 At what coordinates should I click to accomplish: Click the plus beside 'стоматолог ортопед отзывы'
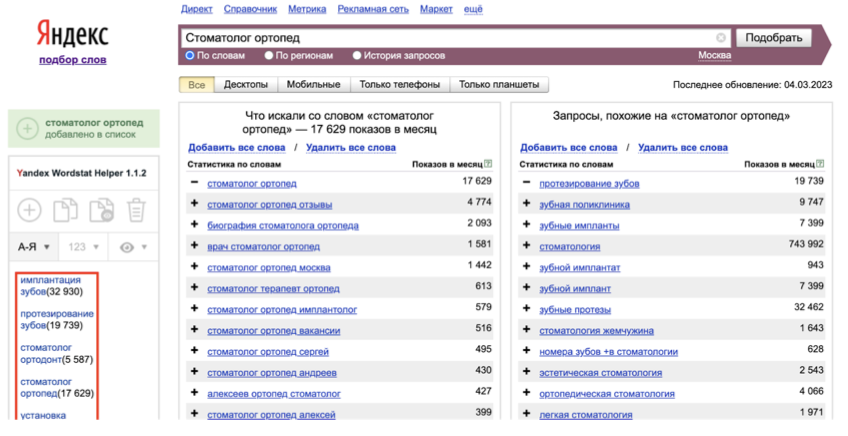[x=195, y=203]
